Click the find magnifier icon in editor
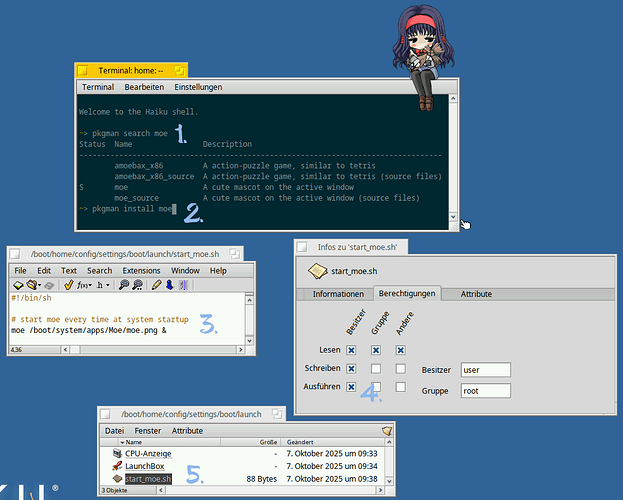Viewport: 623px width, 500px height. (122, 285)
